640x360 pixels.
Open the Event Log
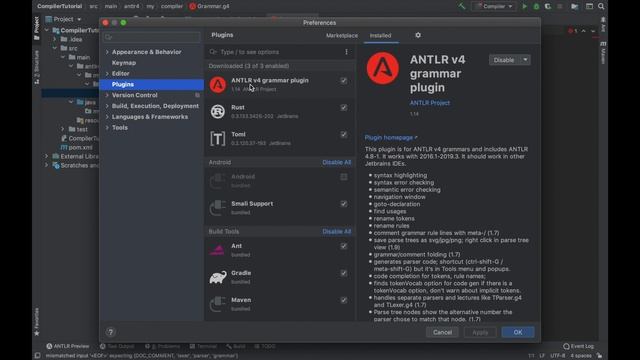pos(578,346)
